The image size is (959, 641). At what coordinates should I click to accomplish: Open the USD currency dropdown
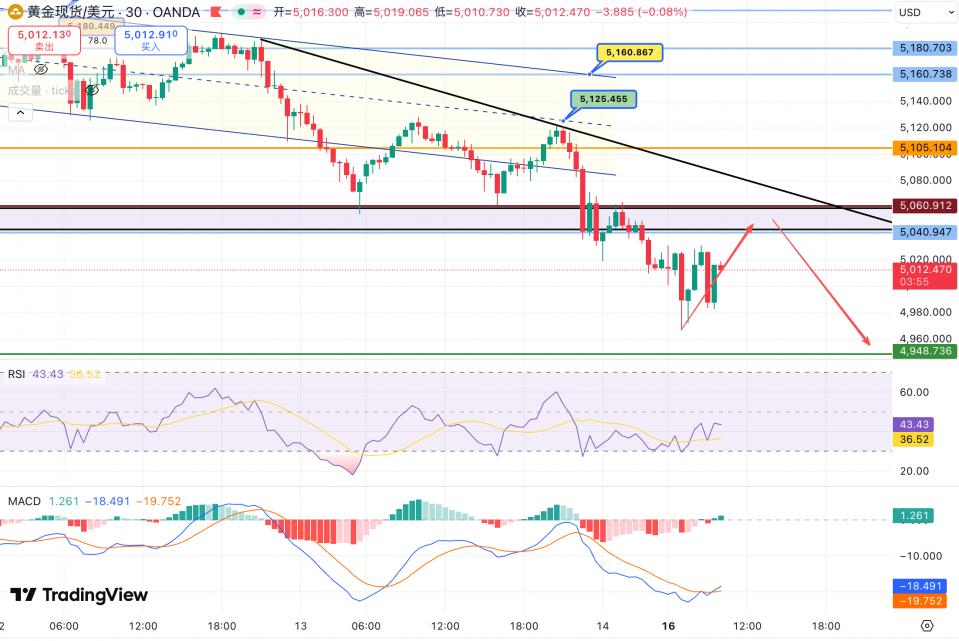coord(910,13)
